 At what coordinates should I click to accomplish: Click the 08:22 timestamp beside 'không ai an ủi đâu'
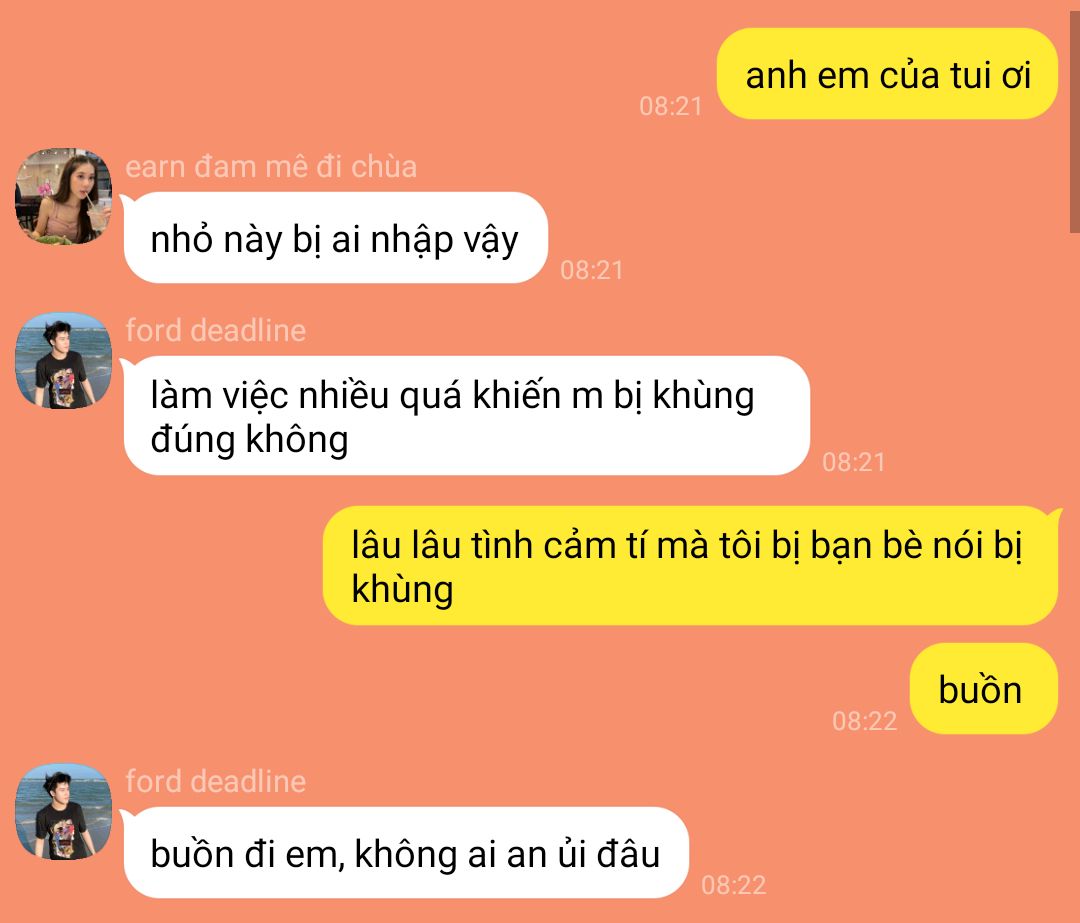(734, 885)
